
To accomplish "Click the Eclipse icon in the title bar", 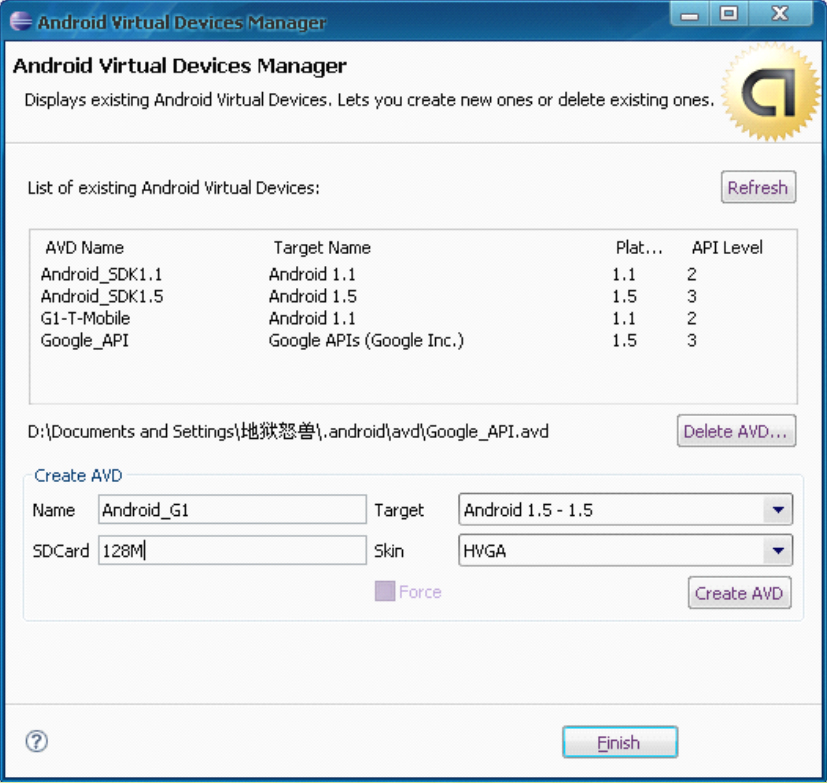I will coord(21,21).
